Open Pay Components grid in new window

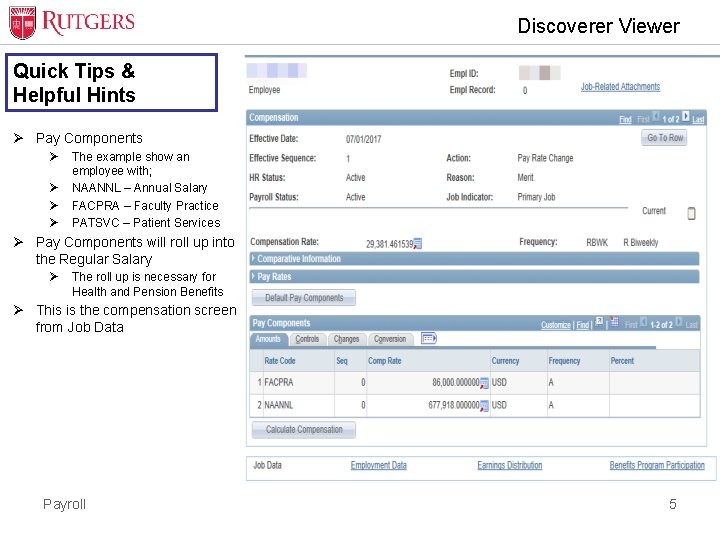[599, 321]
